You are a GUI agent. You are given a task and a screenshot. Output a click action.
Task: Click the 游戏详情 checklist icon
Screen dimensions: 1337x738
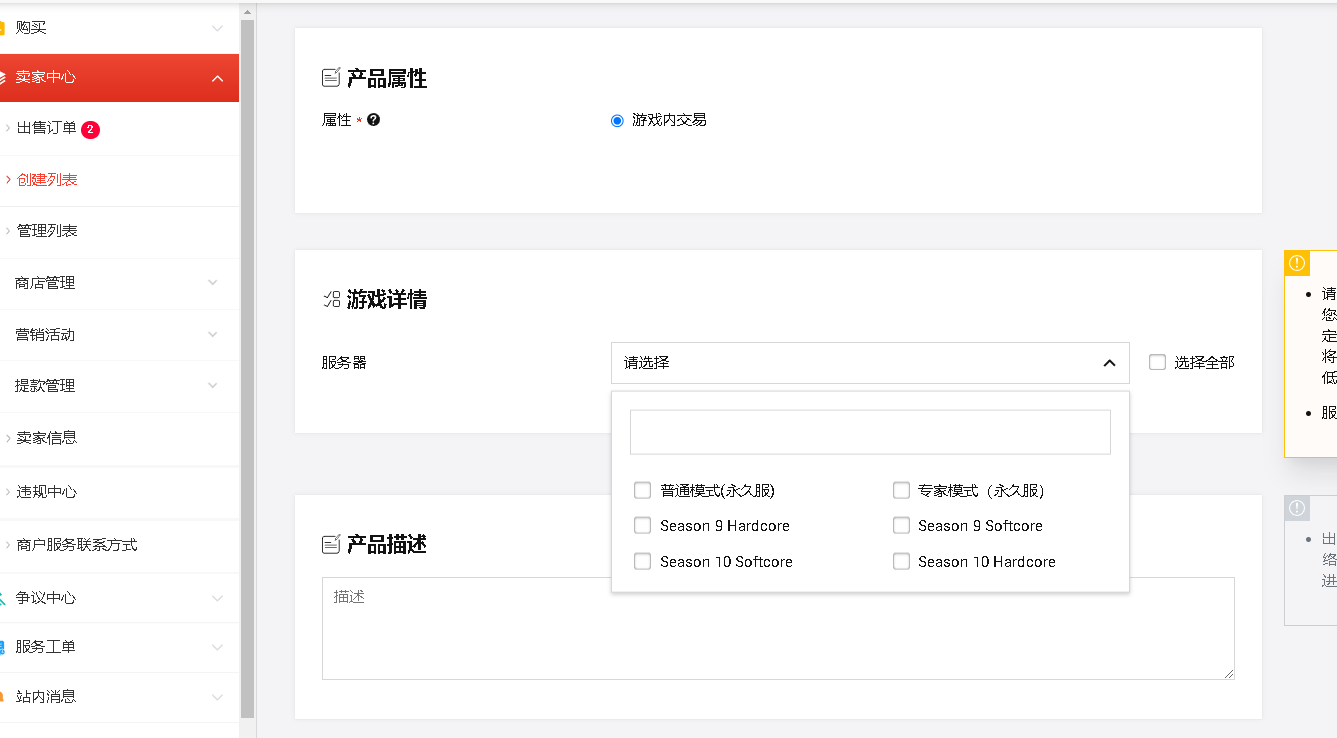click(x=331, y=299)
